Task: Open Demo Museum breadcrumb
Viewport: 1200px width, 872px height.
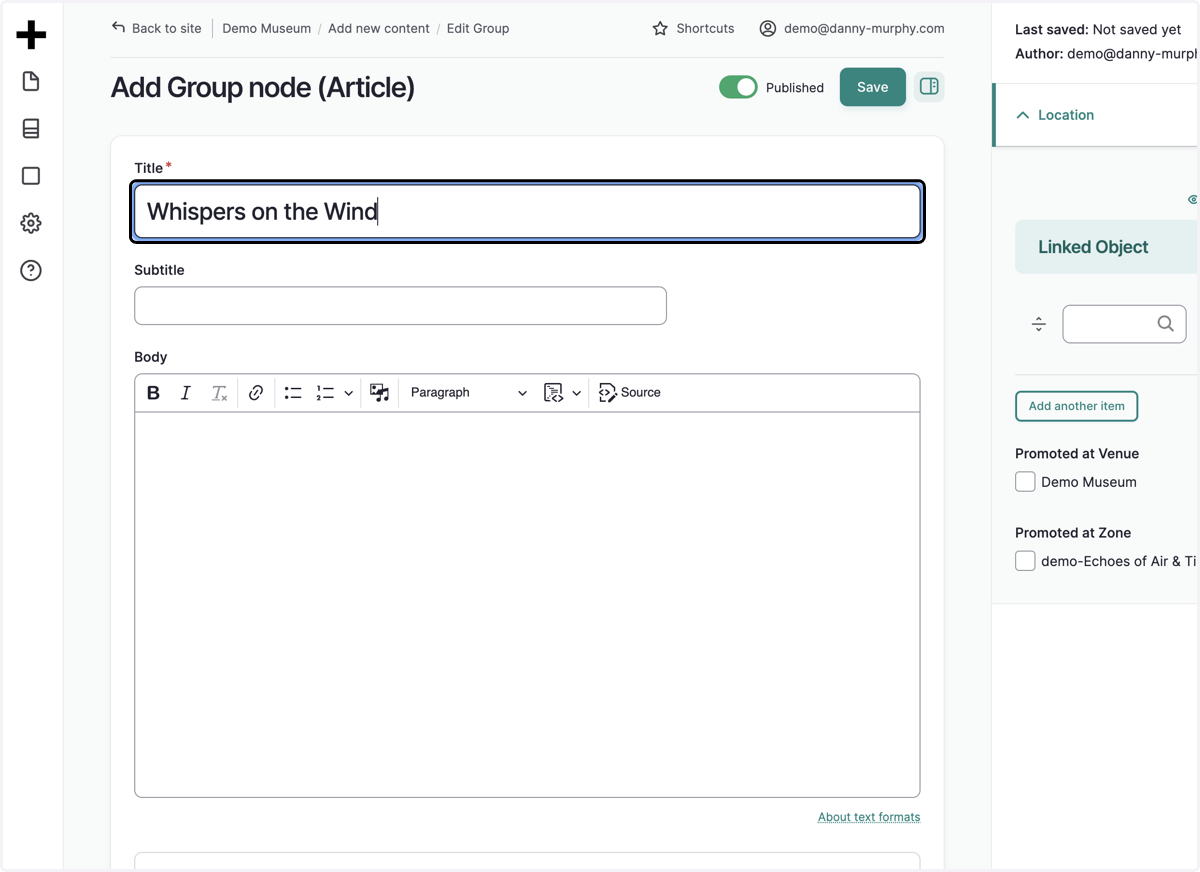Action: coord(266,28)
